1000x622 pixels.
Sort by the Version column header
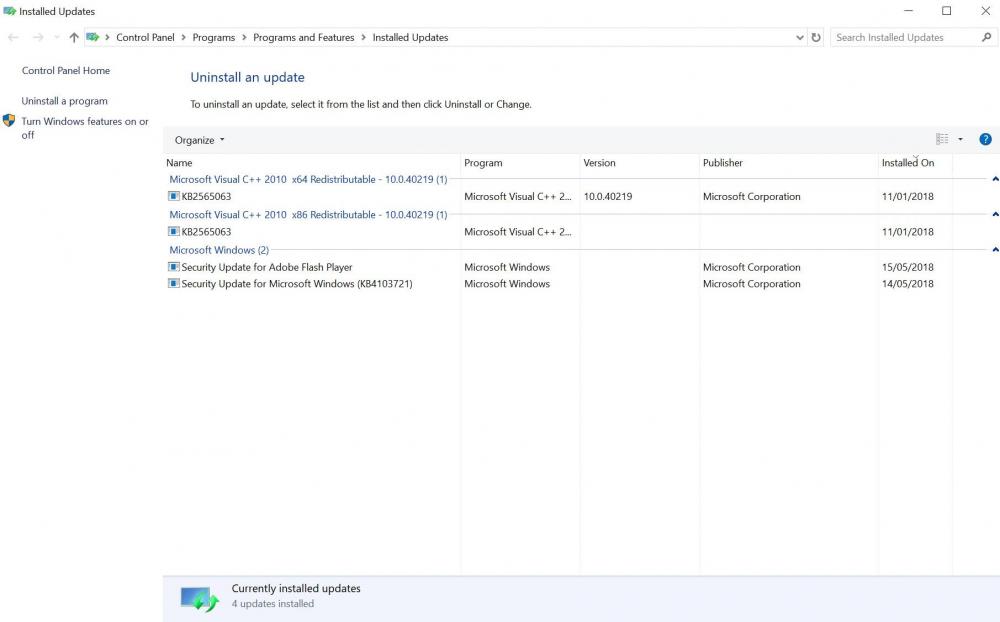640,163
